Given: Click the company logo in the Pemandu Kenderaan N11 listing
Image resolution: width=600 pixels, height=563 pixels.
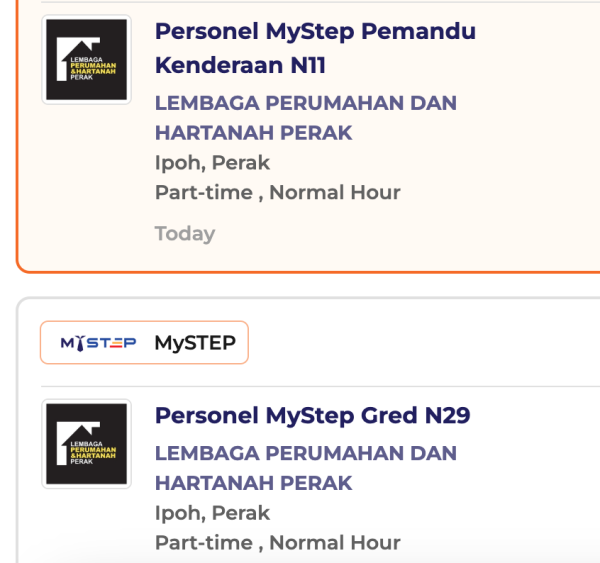Looking at the screenshot, I should coord(86,59).
